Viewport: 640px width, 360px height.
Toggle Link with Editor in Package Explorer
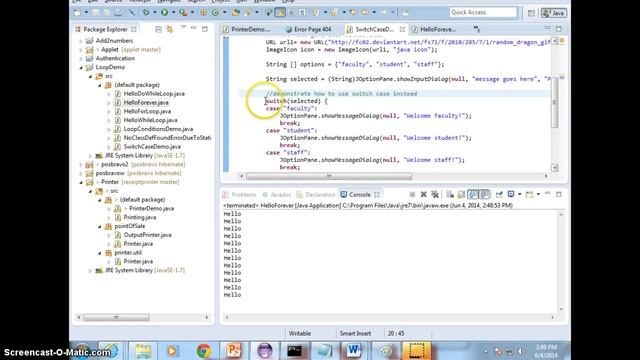[x=169, y=29]
